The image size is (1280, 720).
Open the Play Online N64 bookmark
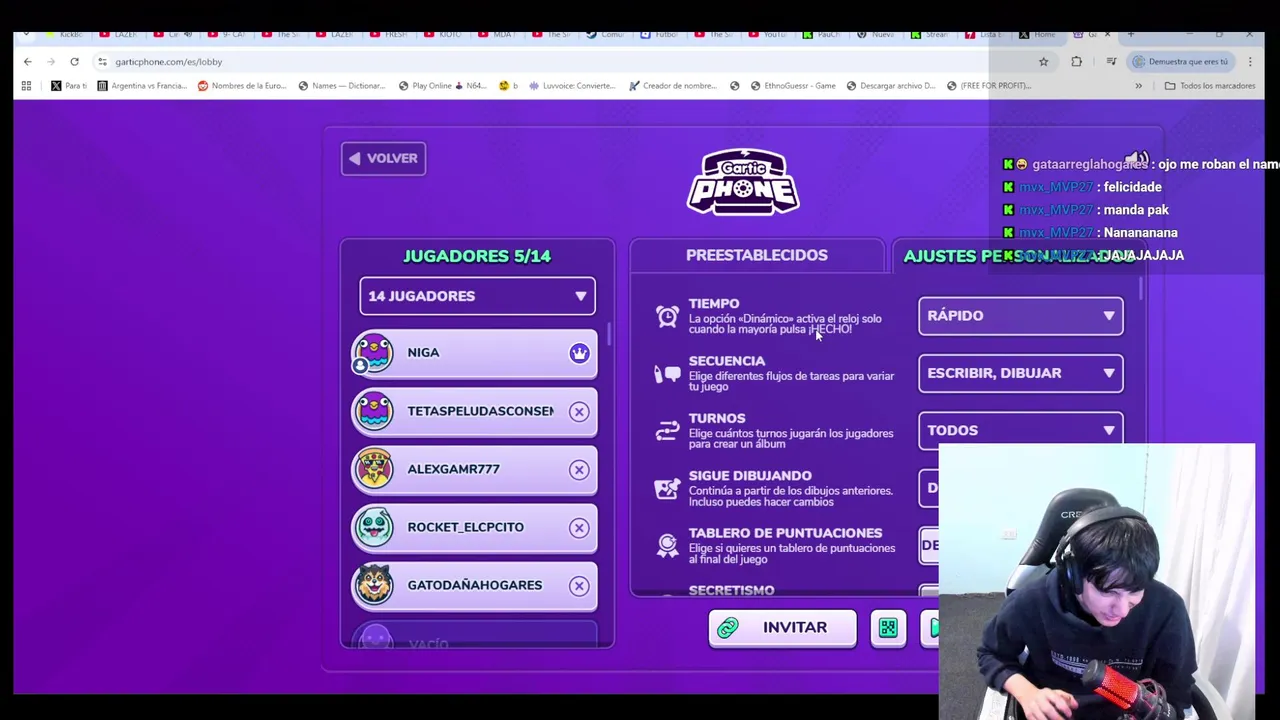[442, 86]
